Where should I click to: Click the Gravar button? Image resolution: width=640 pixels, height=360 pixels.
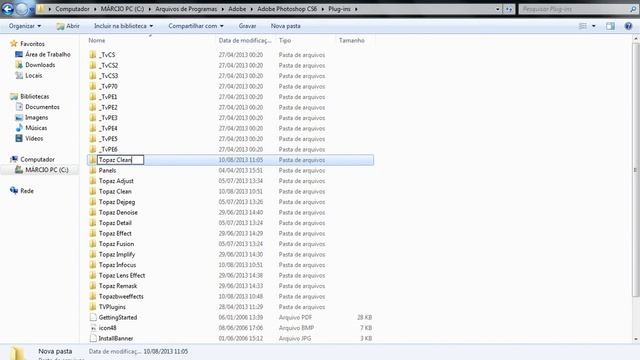pyautogui.click(x=247, y=26)
